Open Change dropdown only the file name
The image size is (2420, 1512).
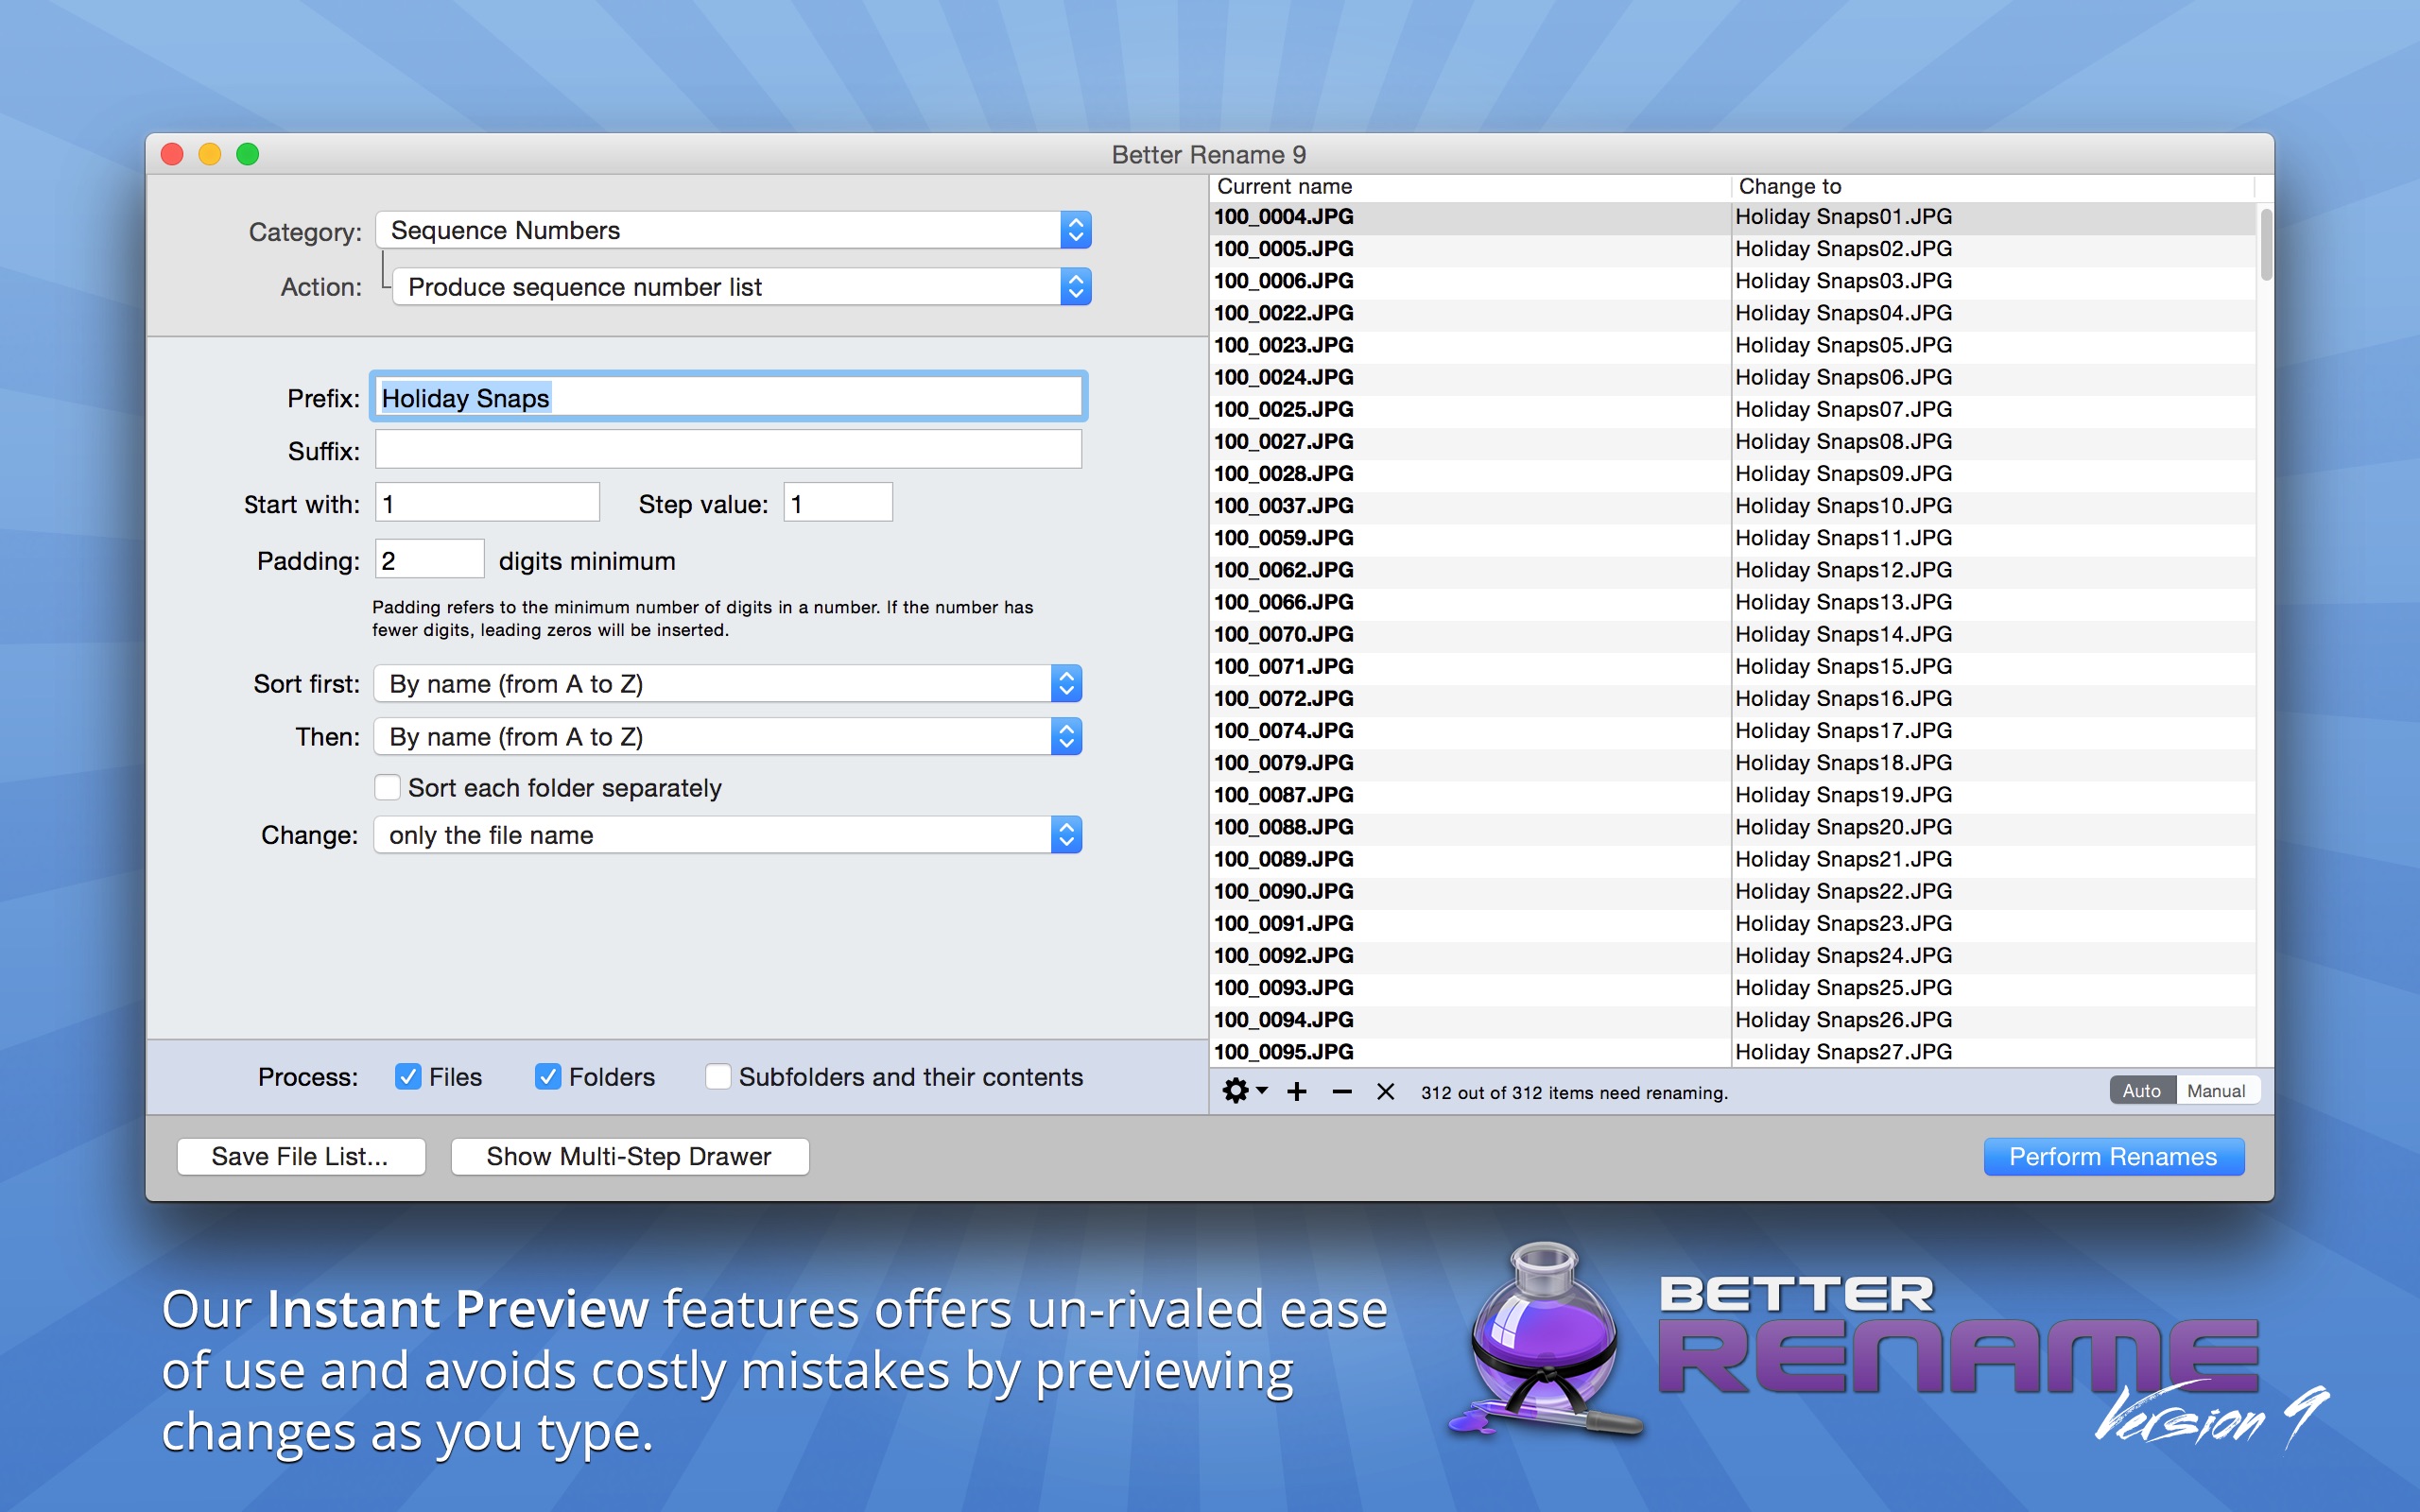pyautogui.click(x=728, y=835)
